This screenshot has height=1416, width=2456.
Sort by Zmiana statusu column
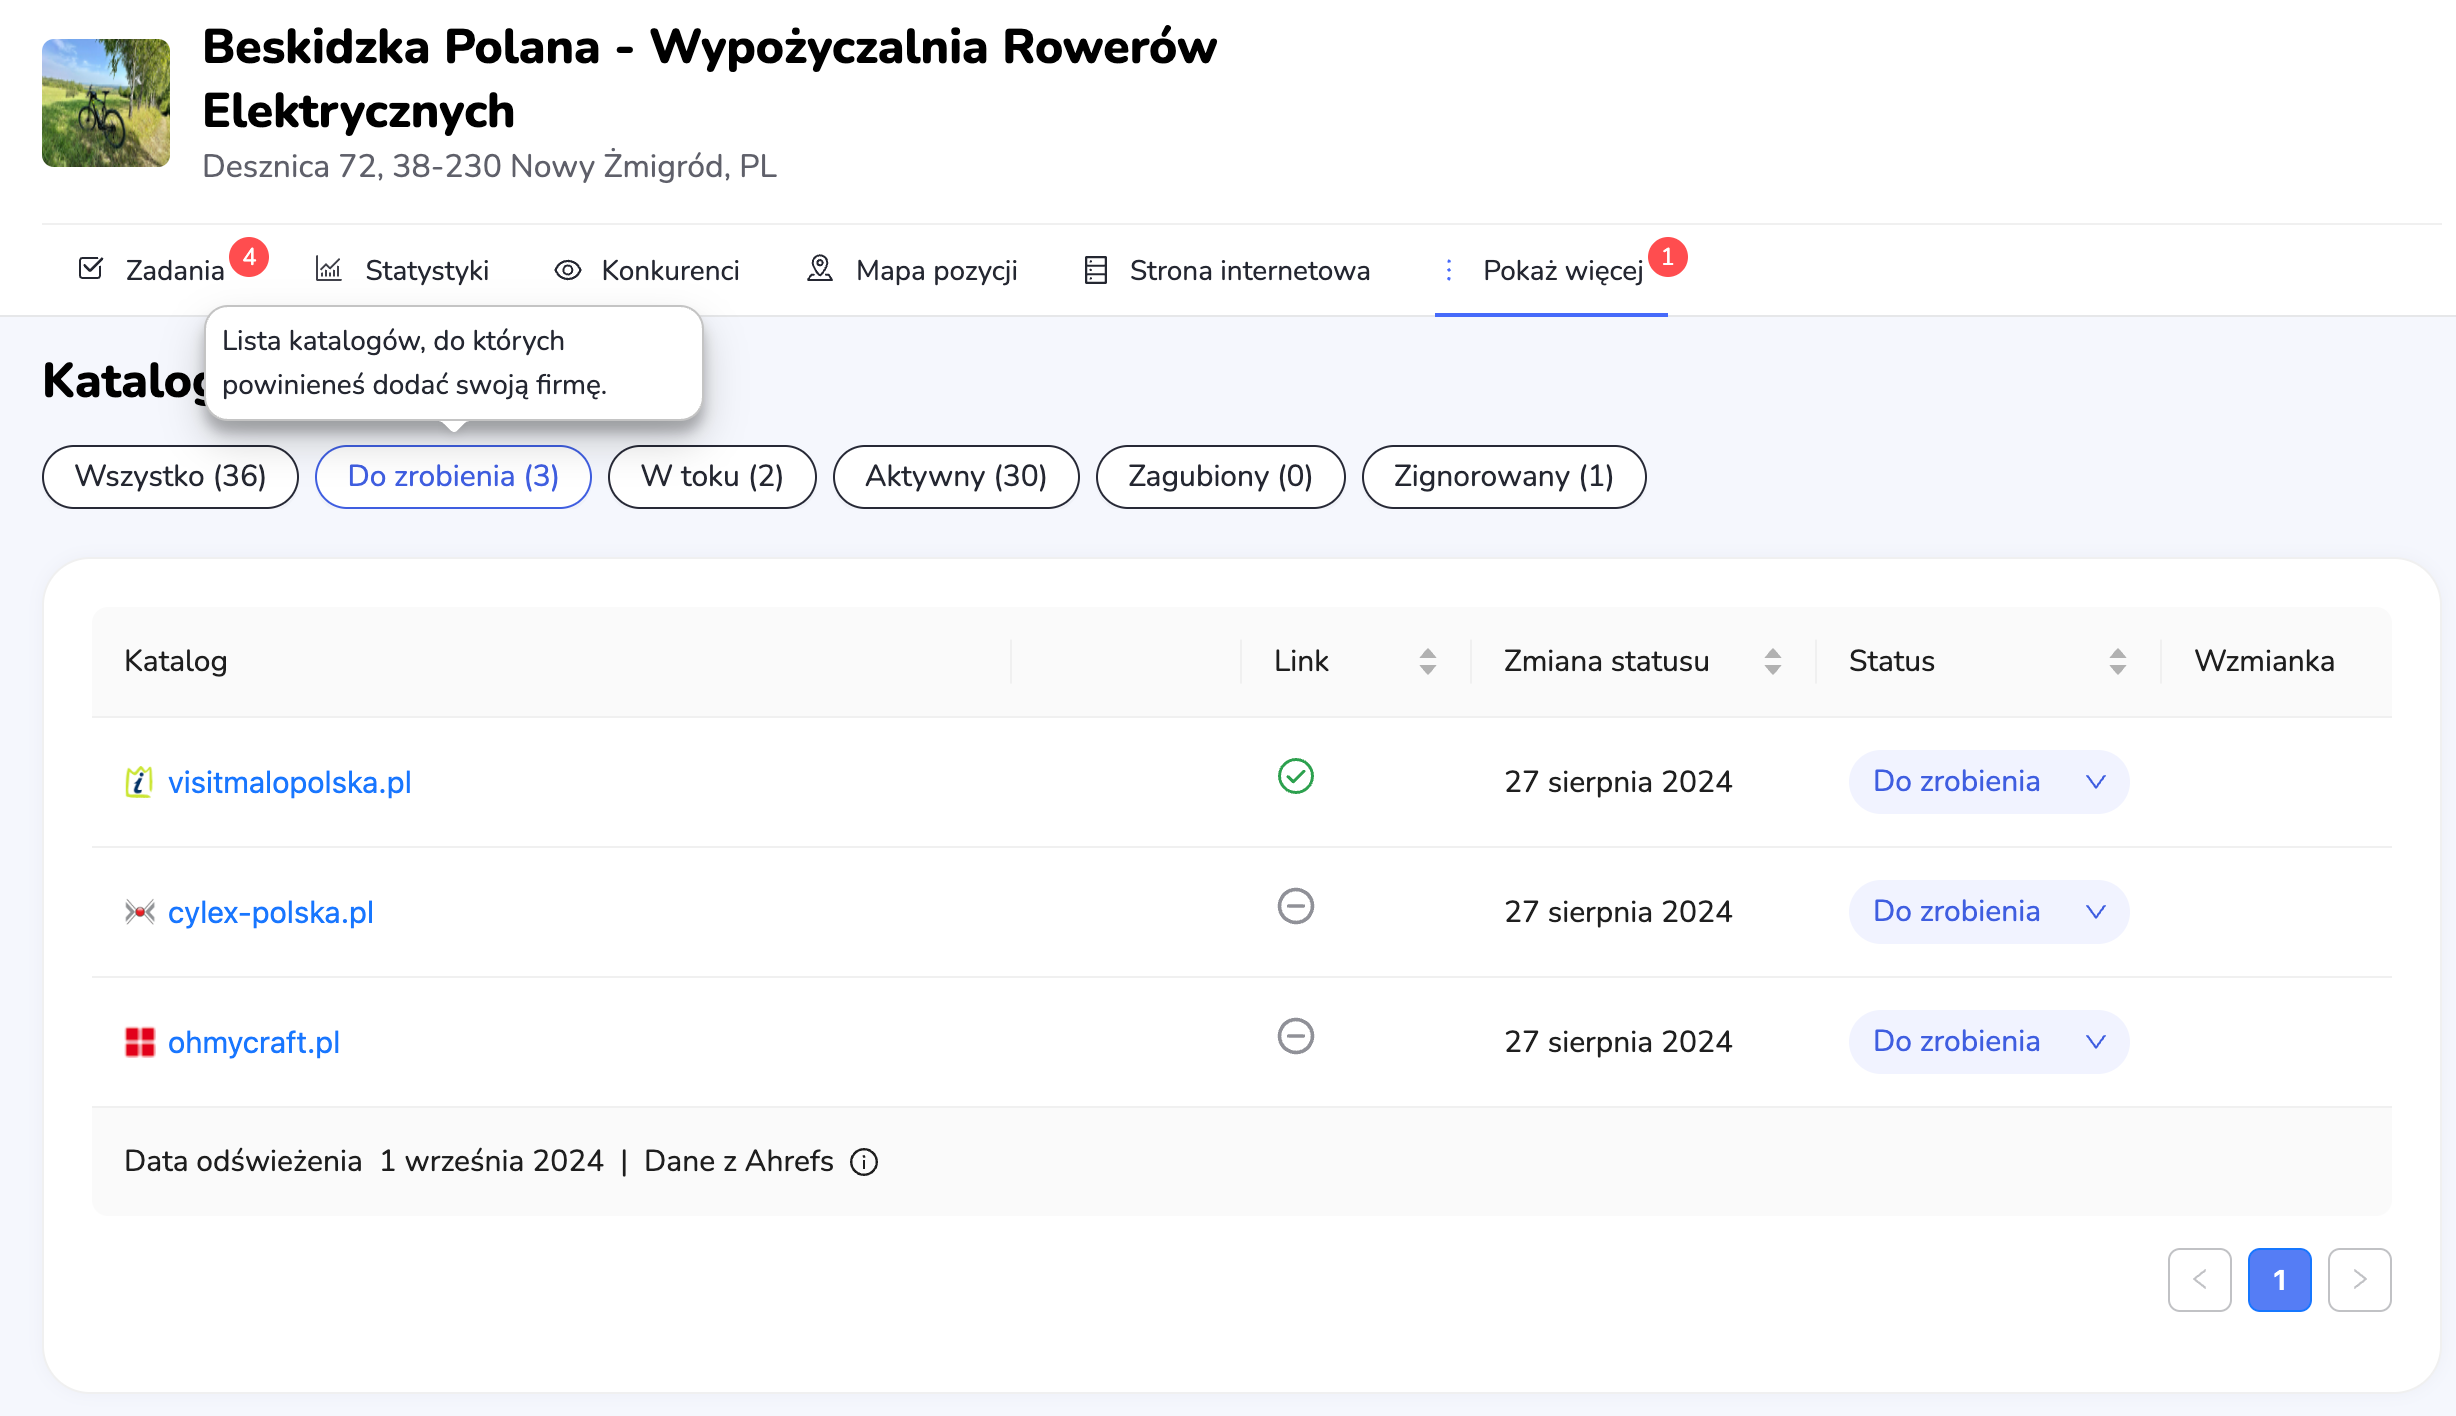[x=1772, y=661]
